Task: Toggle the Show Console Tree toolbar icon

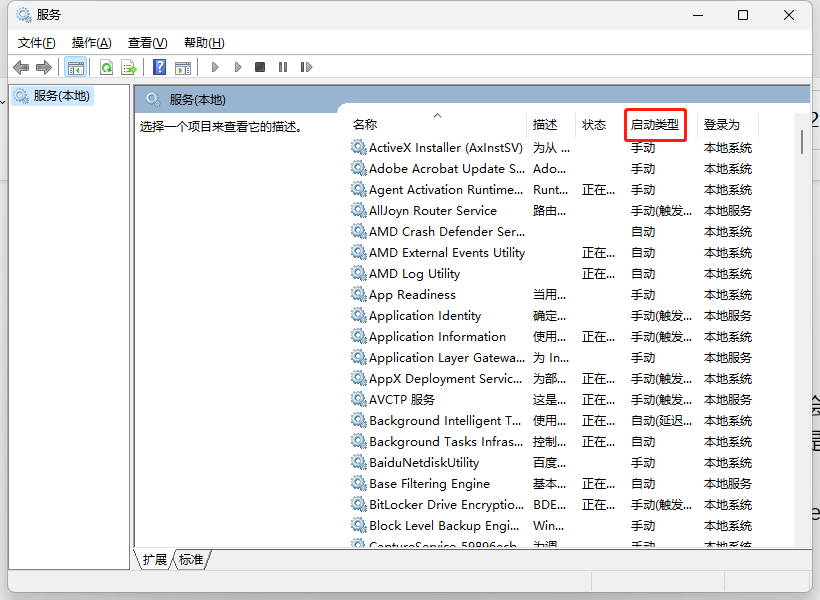Action: (x=76, y=66)
